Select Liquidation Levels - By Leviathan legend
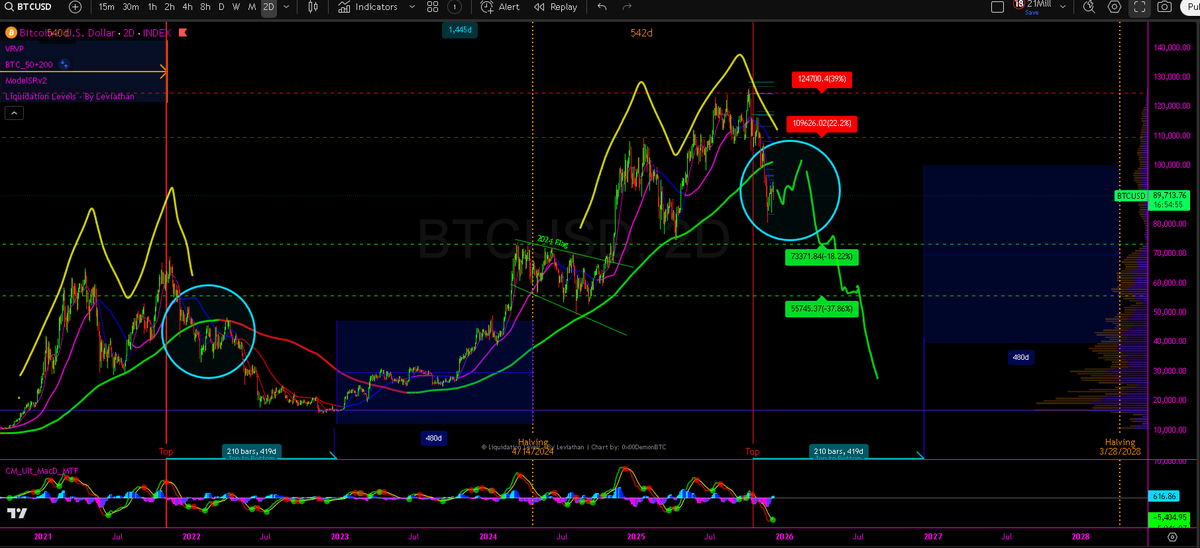 [x=69, y=96]
